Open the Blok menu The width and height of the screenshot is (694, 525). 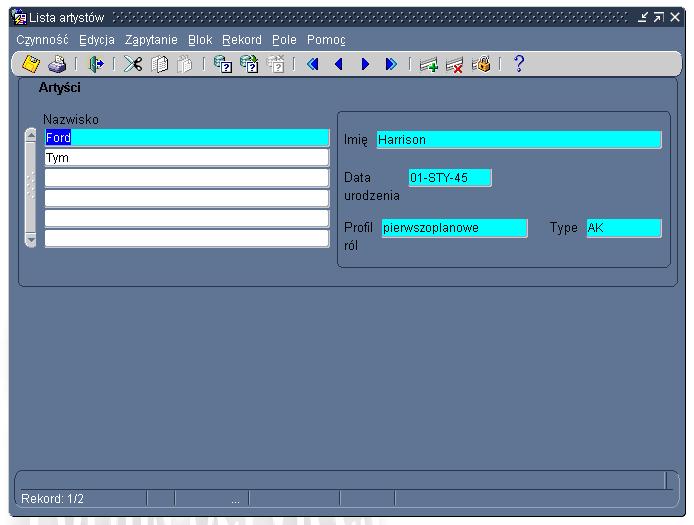coord(200,40)
